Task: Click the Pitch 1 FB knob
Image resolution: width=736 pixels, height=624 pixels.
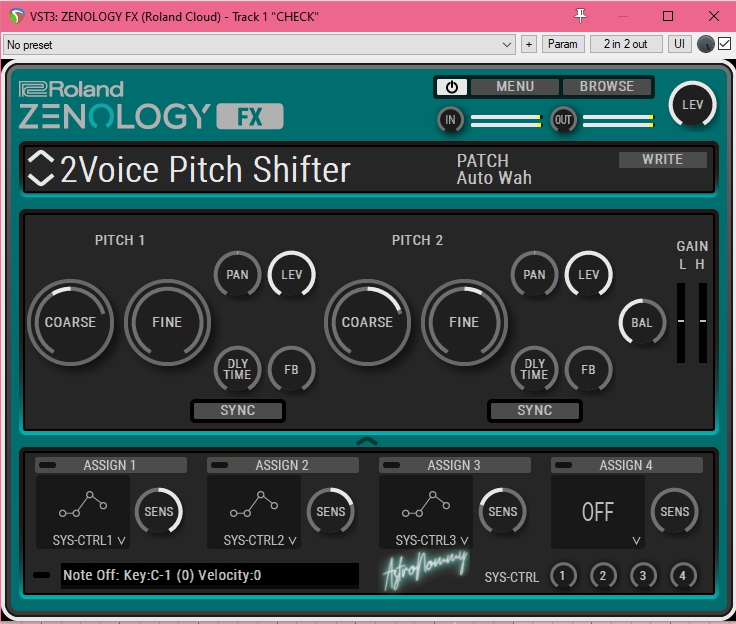Action: (291, 370)
